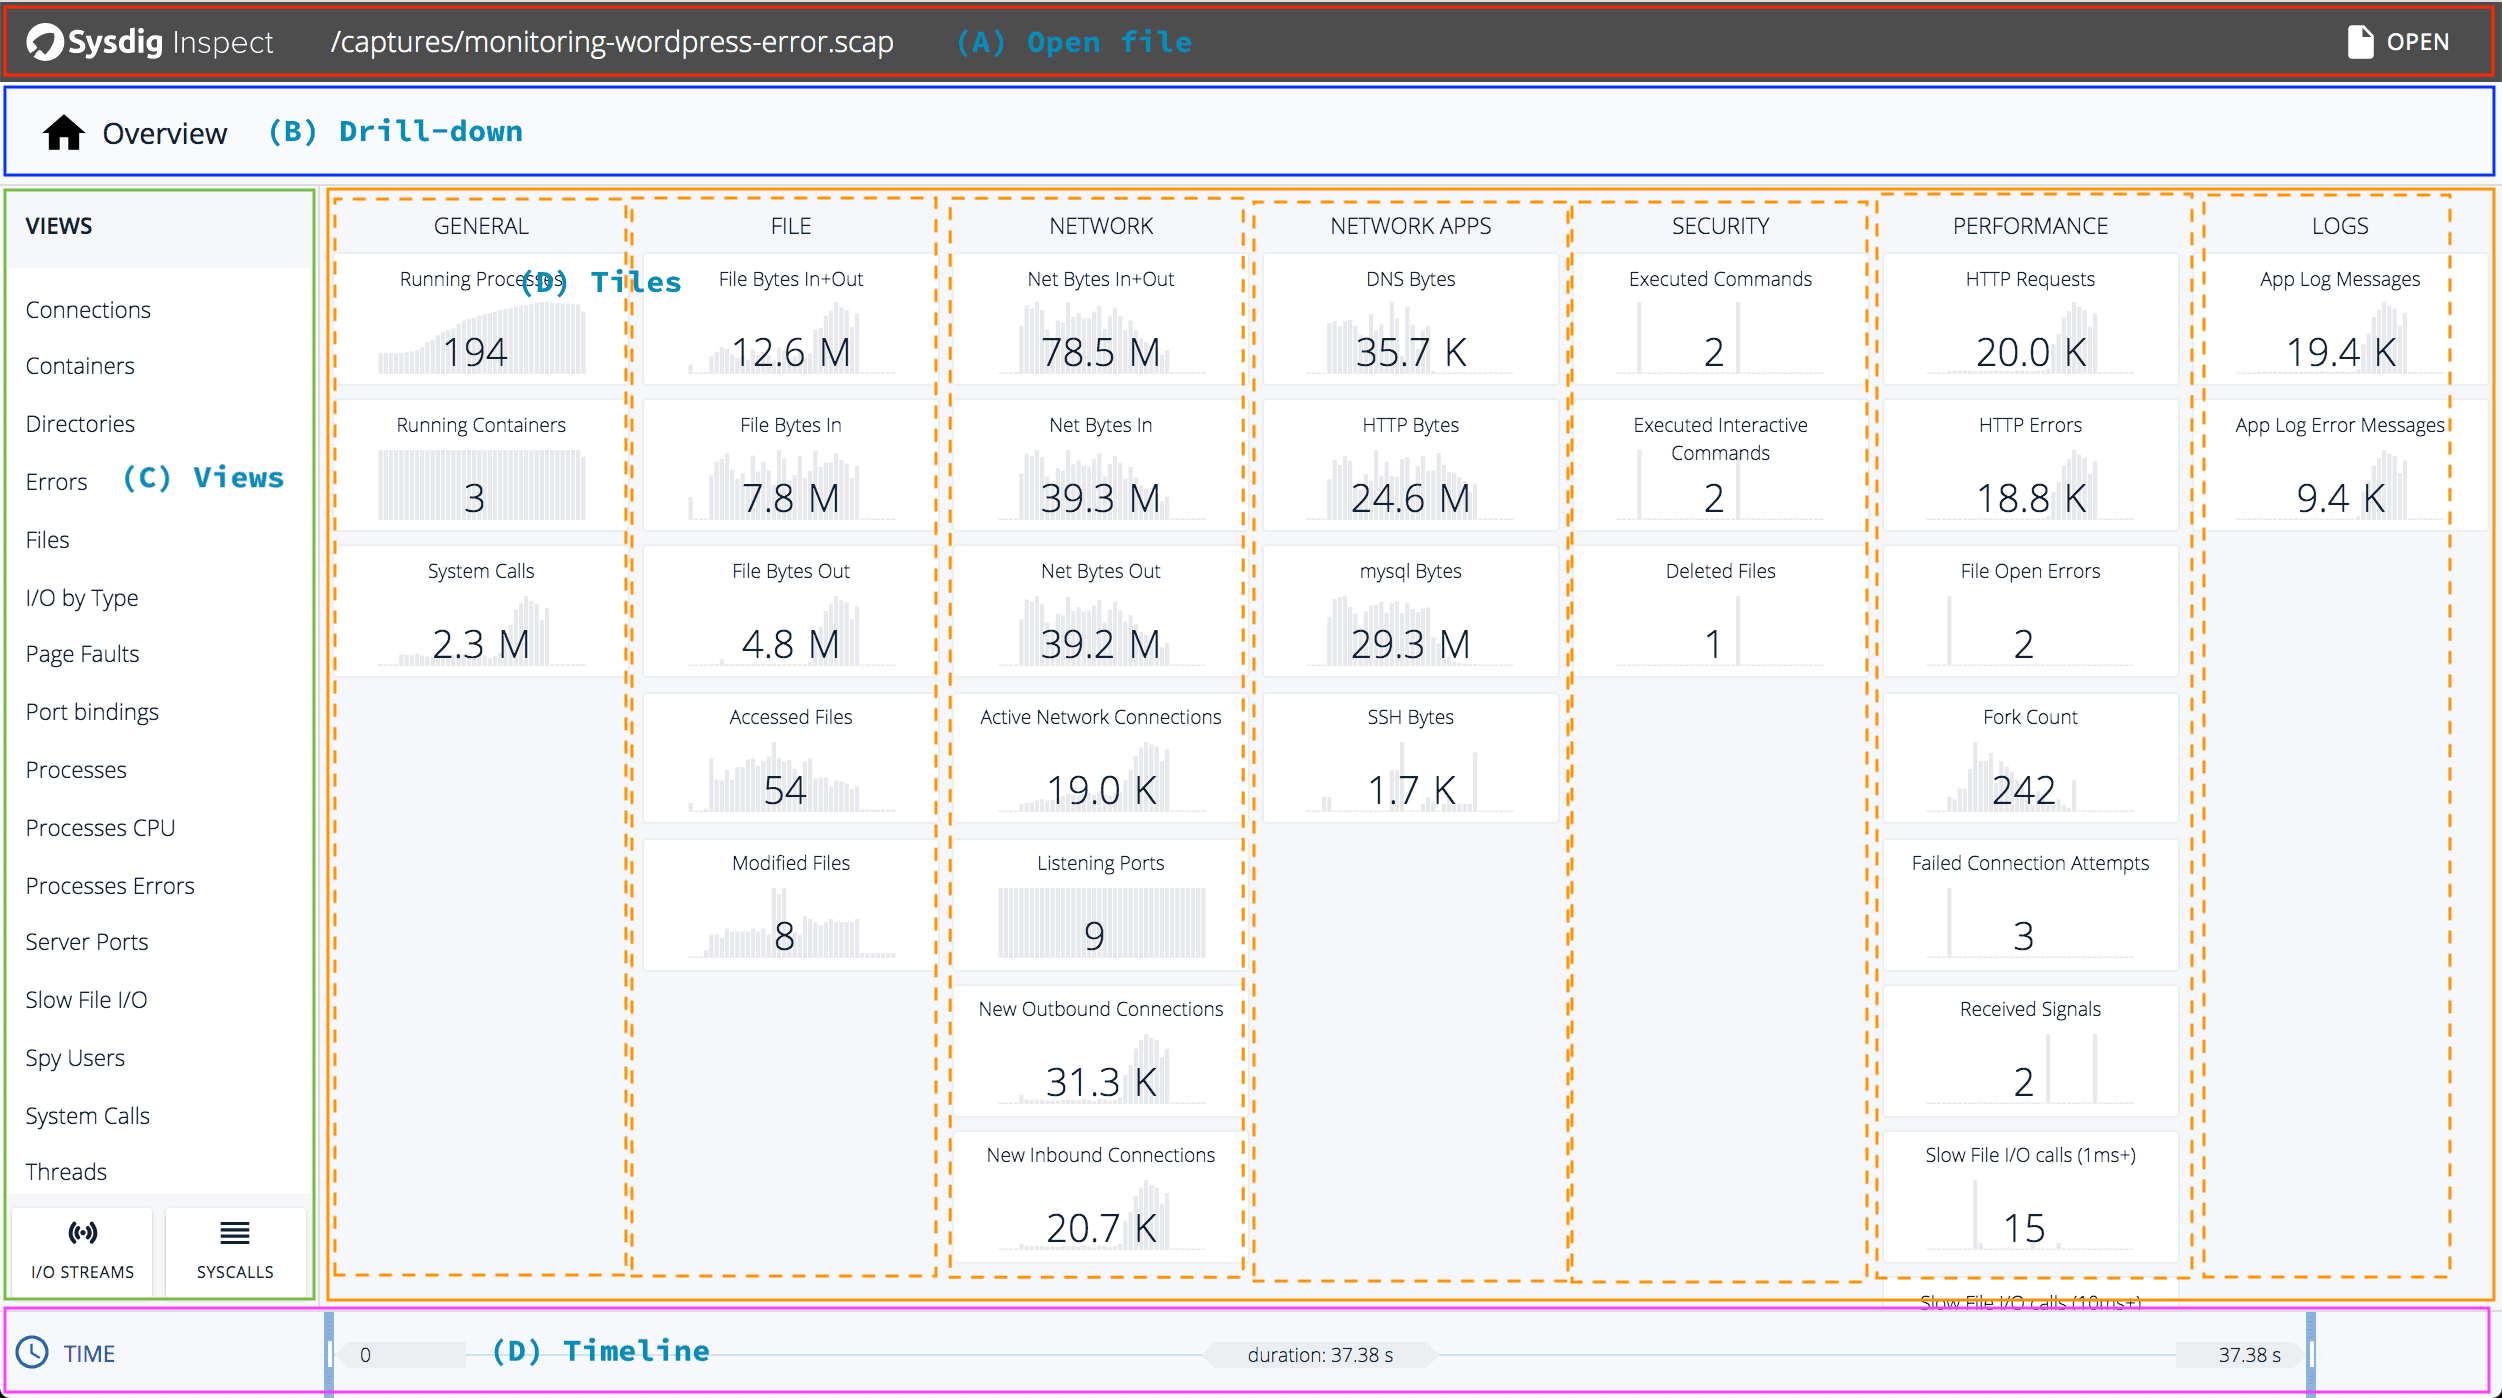The width and height of the screenshot is (2502, 1398).
Task: Open the Spy Users view
Action: coord(75,1058)
